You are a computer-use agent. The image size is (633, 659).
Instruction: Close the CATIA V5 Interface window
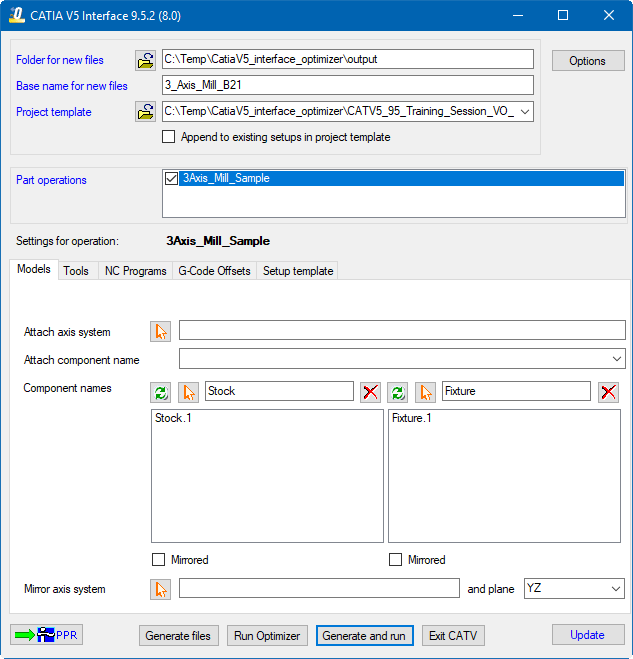pos(609,16)
